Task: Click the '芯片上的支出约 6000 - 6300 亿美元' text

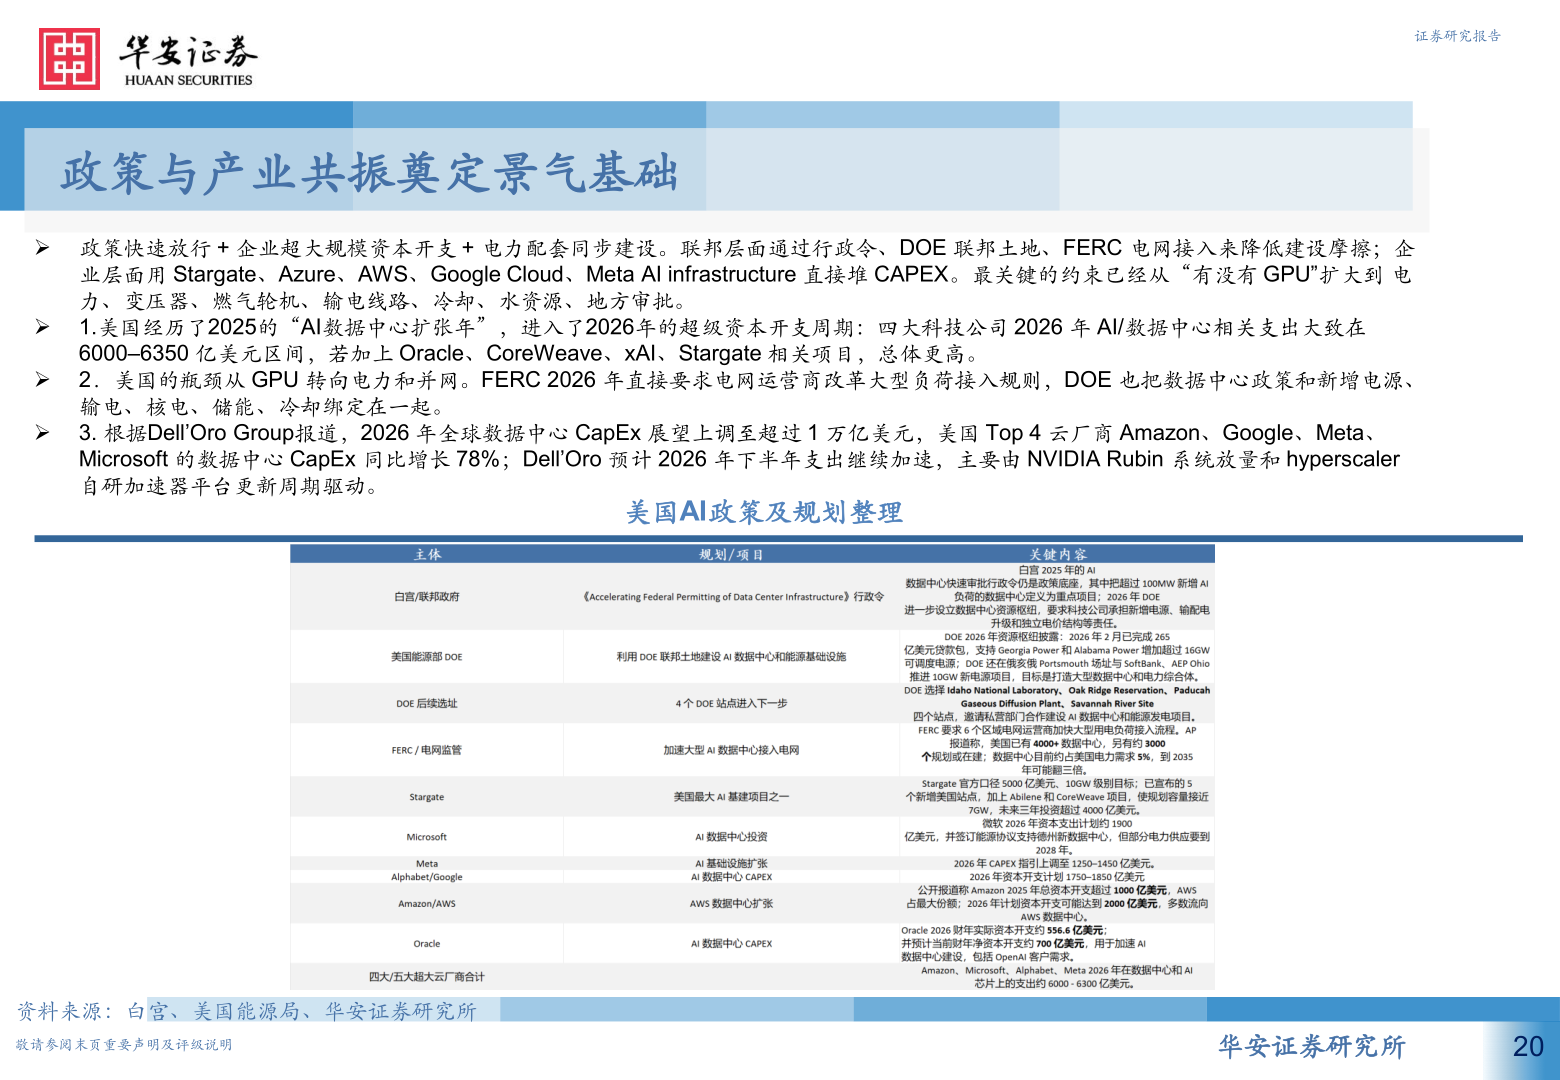Action: point(1057,984)
